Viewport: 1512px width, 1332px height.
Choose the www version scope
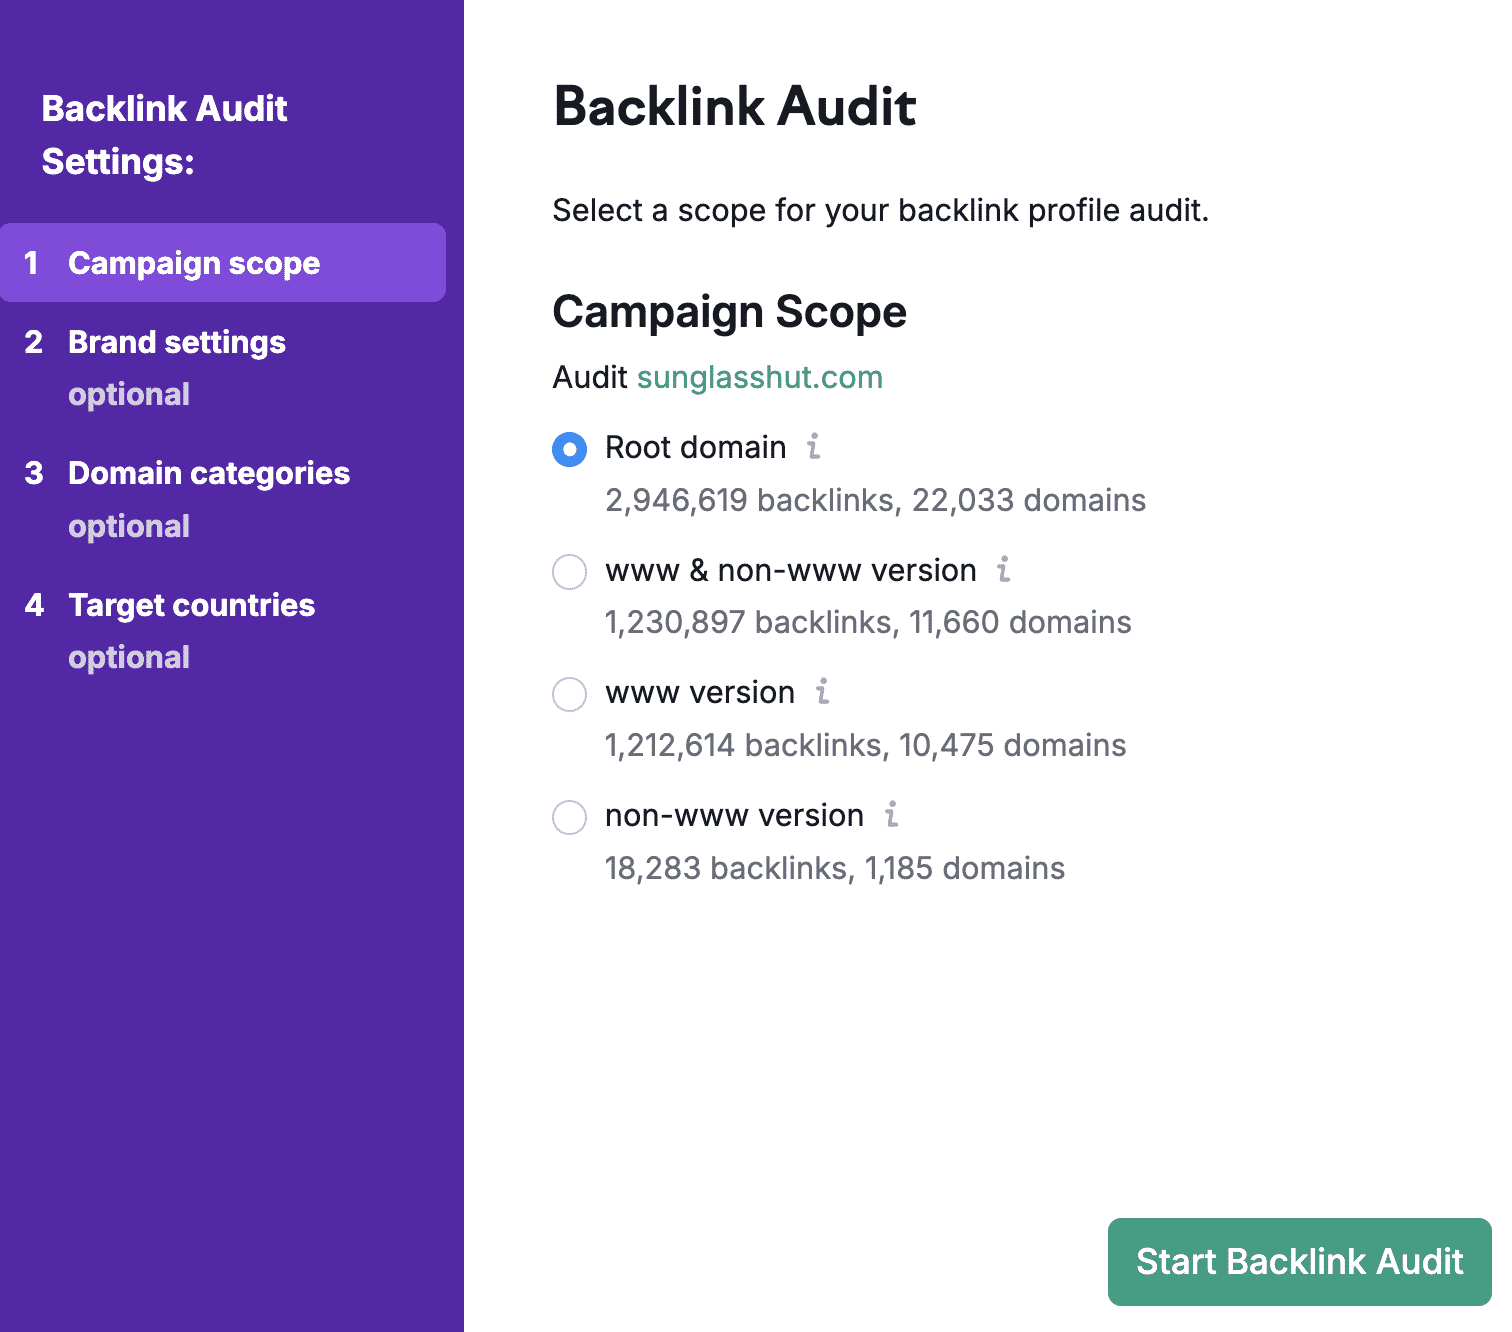pos(568,694)
